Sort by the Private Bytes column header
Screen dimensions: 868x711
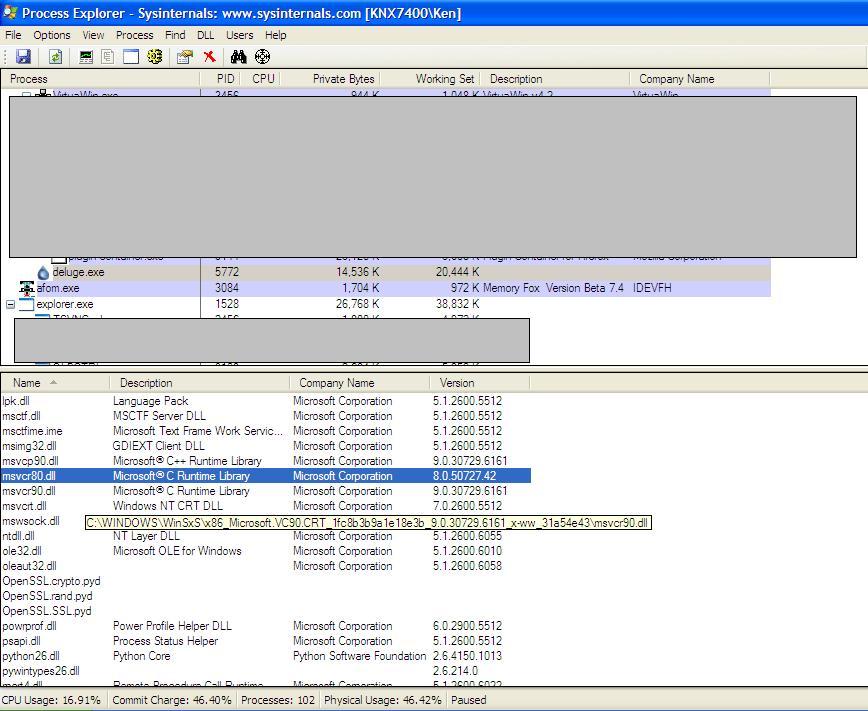point(330,79)
